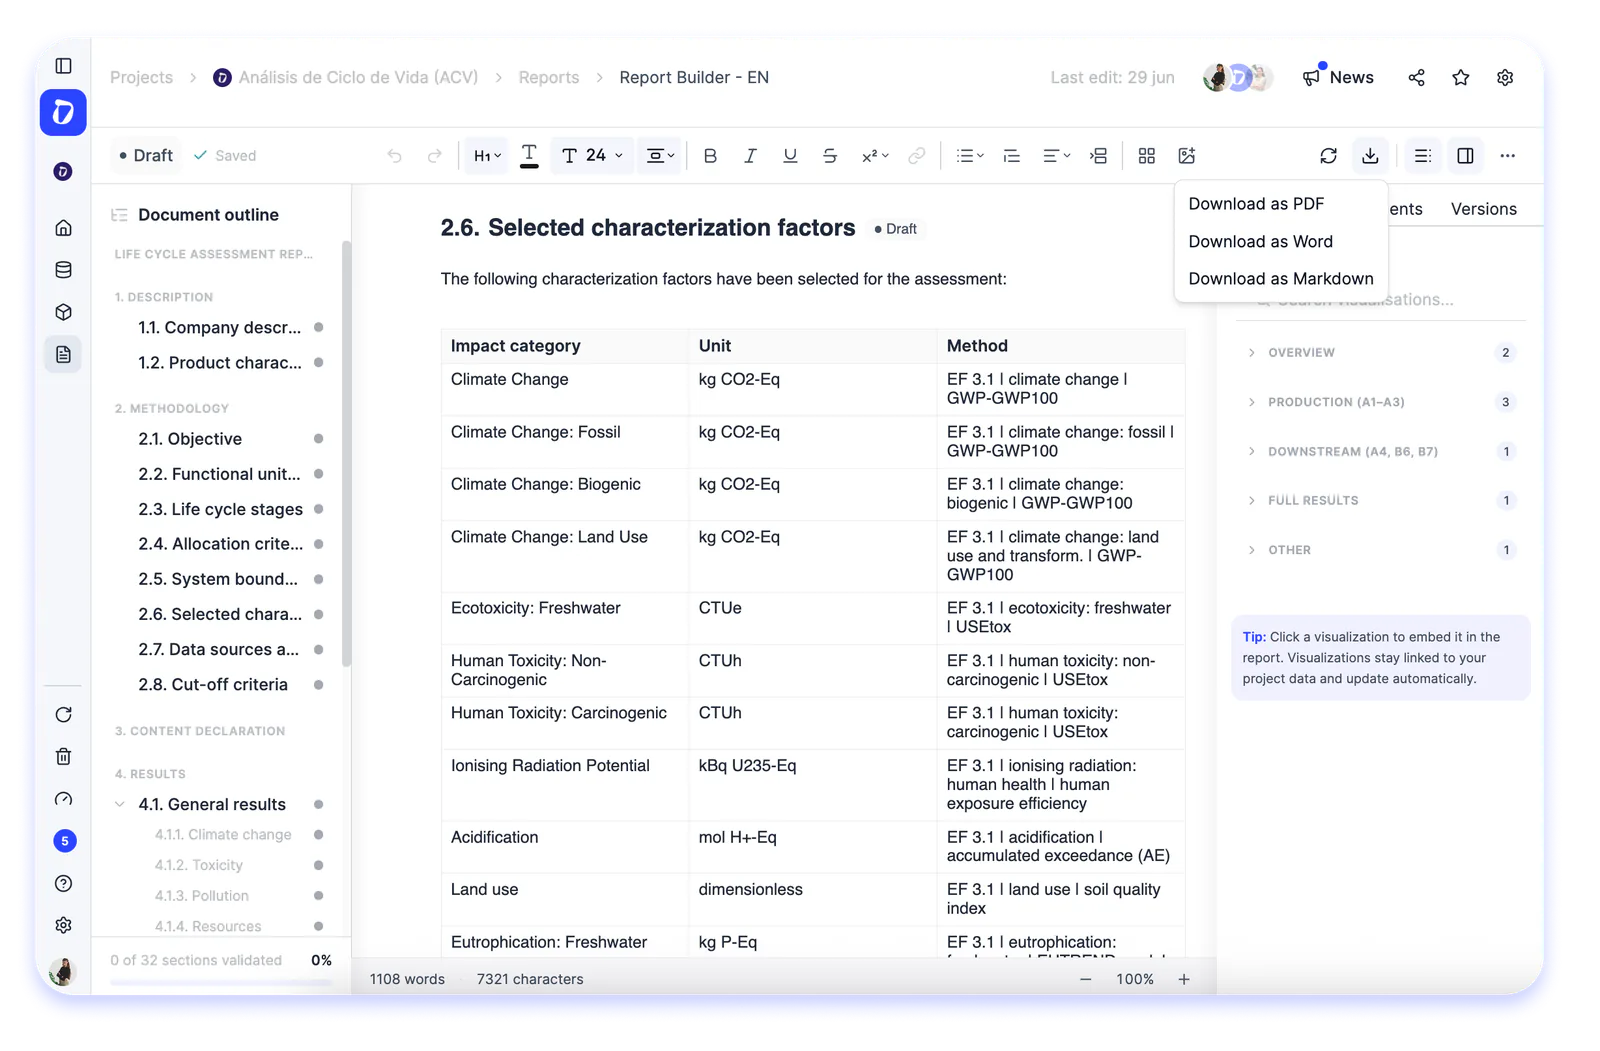
Task: Open Análisis de Ciclo de Vida breadcrumb
Action: (x=346, y=78)
